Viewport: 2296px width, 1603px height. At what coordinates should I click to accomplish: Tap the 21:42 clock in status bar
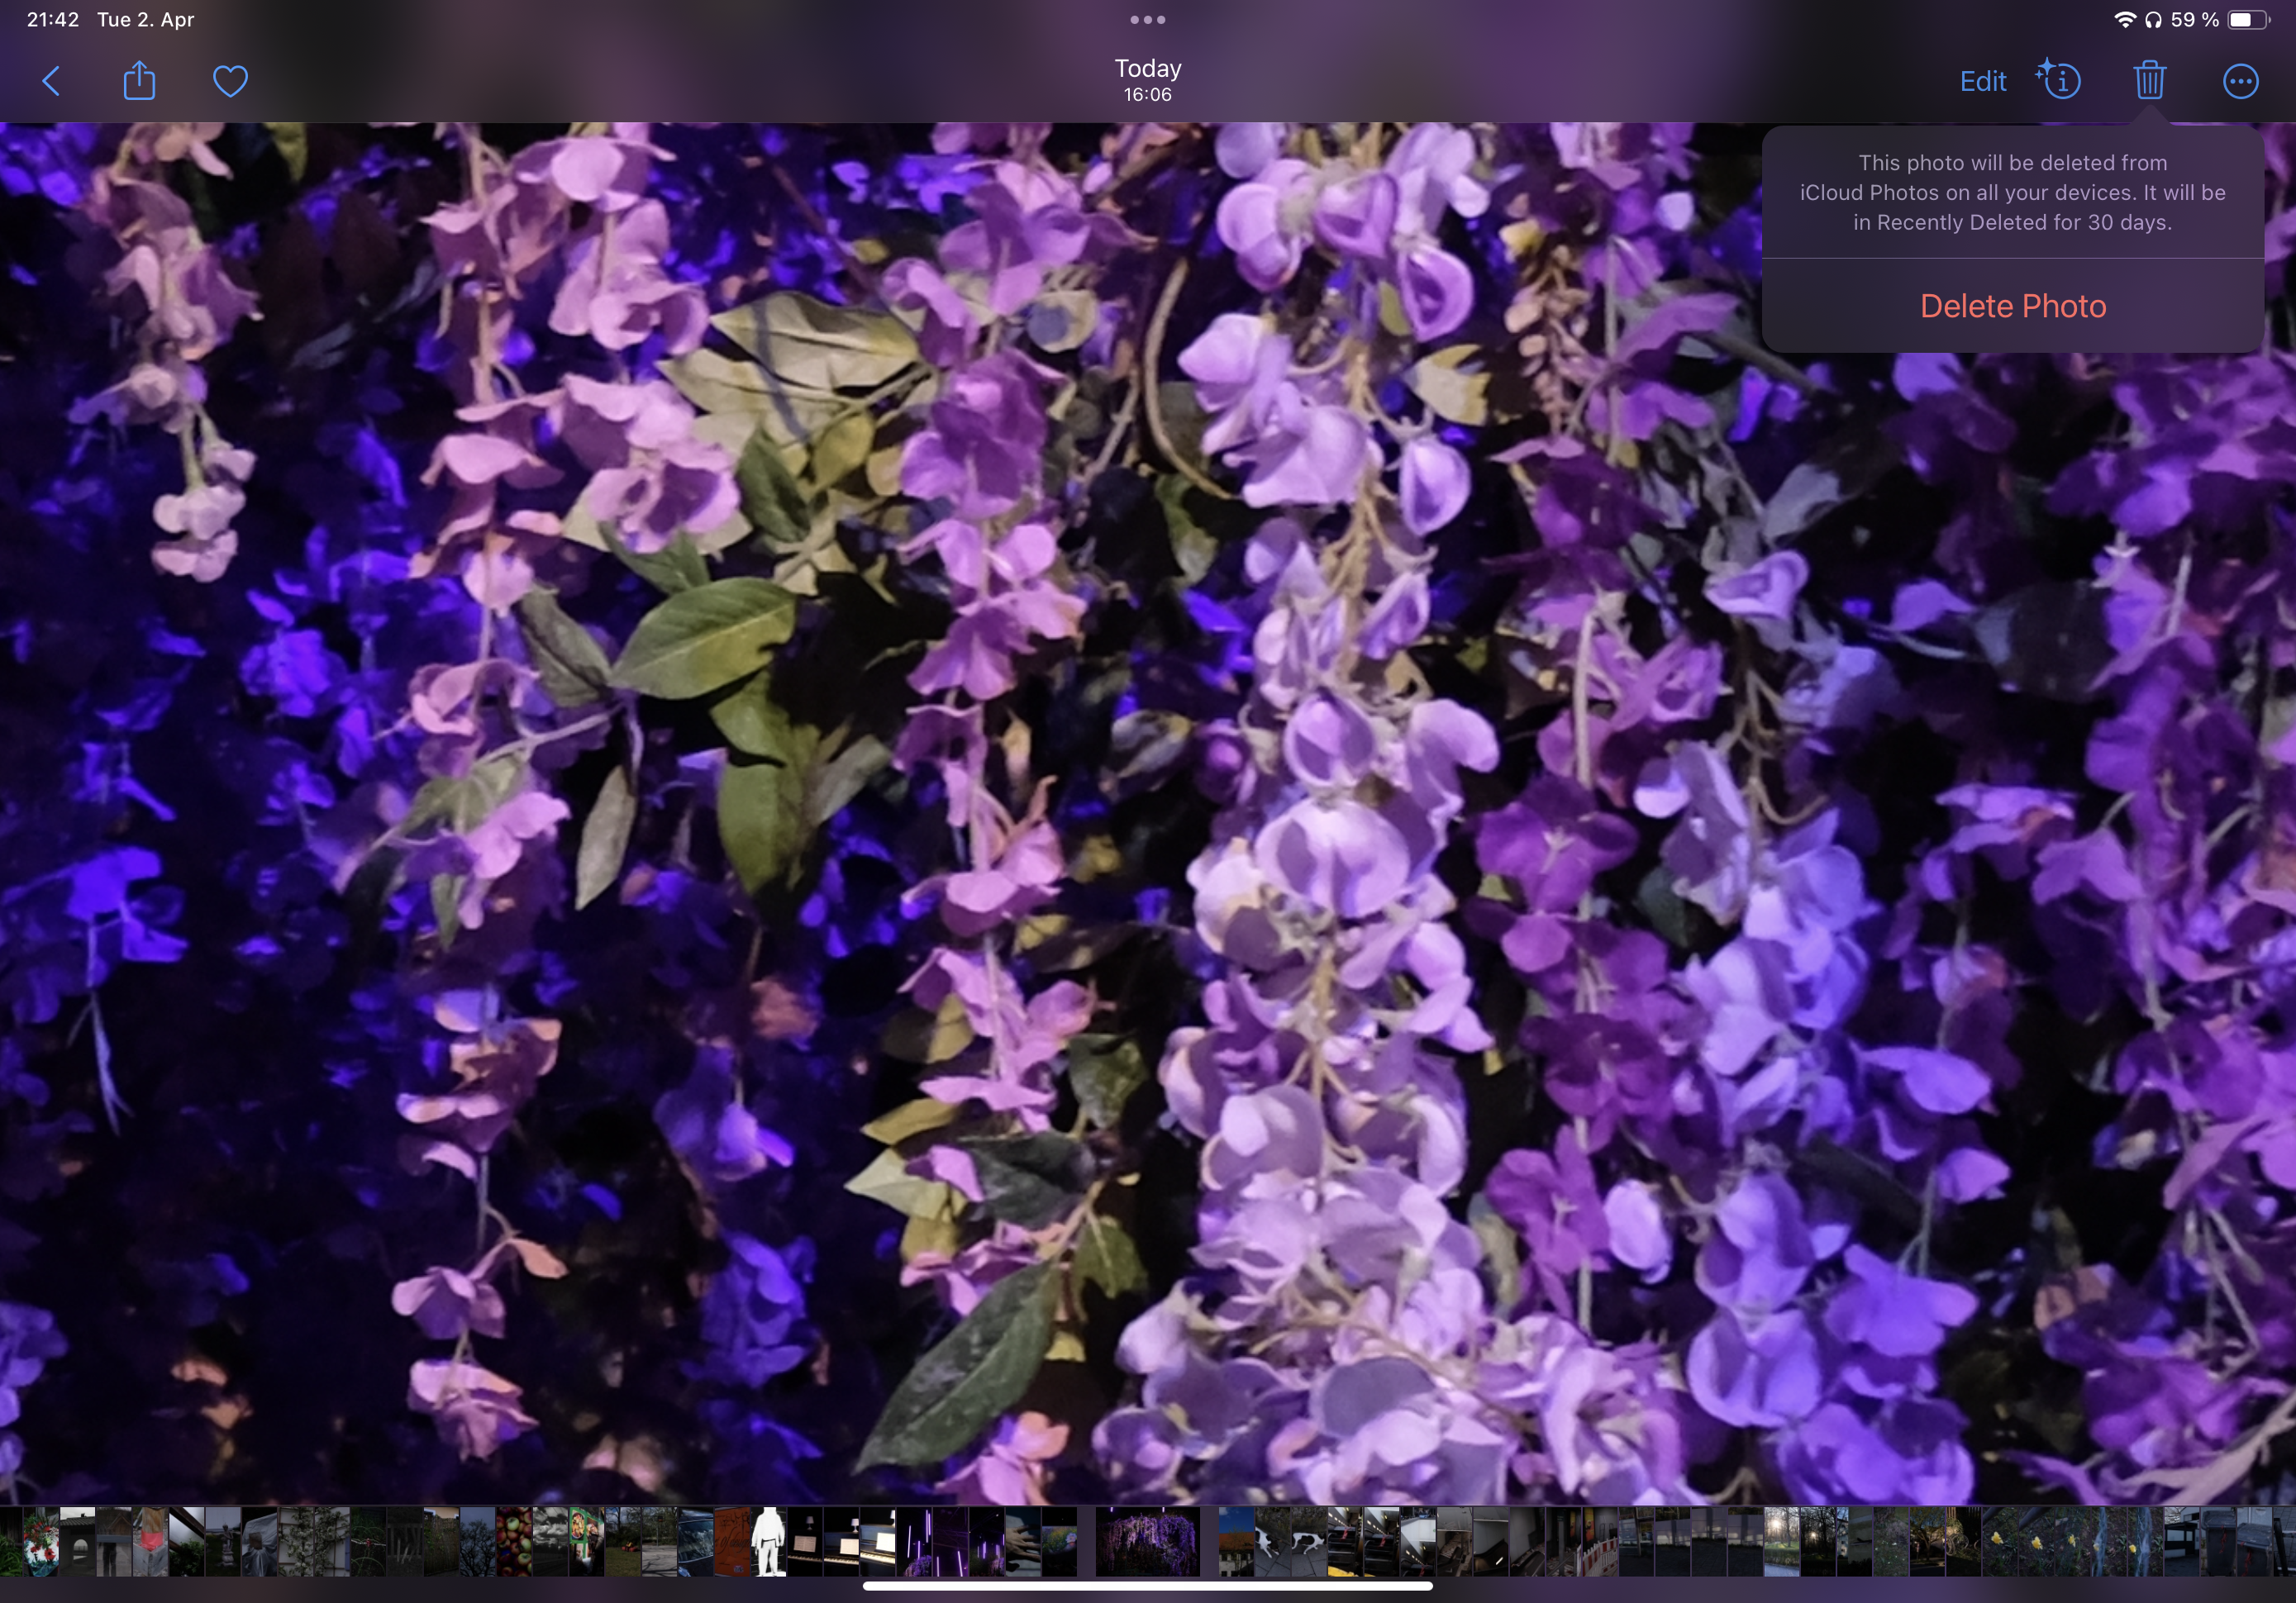(53, 19)
